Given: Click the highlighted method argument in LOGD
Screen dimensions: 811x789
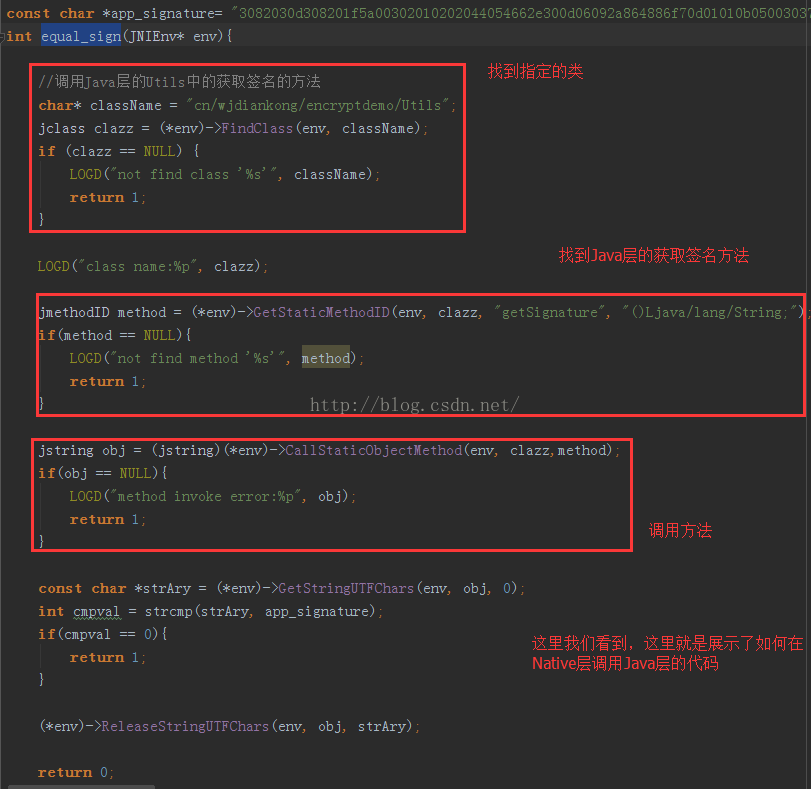Looking at the screenshot, I should tap(326, 359).
